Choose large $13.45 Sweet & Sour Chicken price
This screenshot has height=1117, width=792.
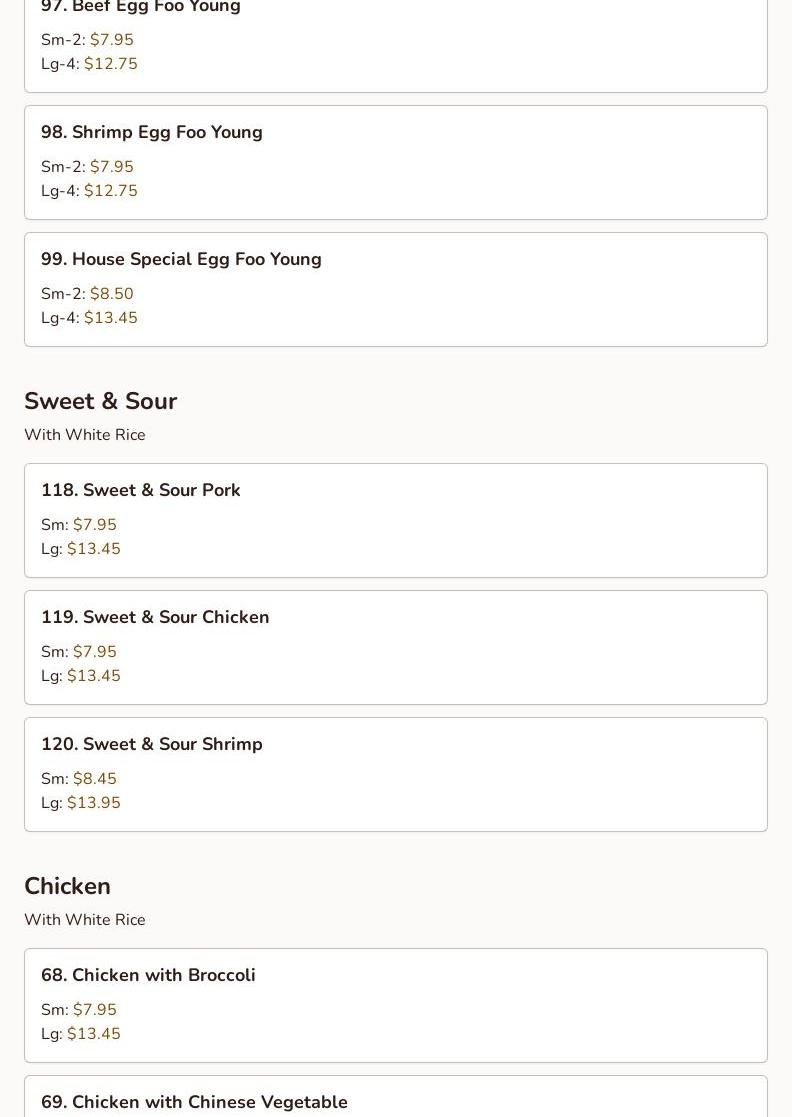(93, 676)
